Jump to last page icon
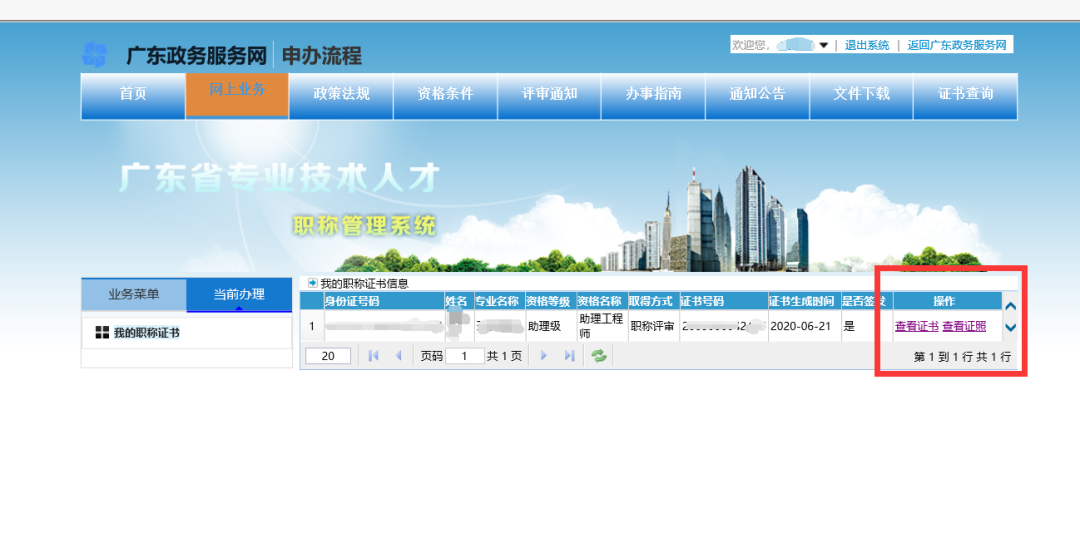 [569, 356]
